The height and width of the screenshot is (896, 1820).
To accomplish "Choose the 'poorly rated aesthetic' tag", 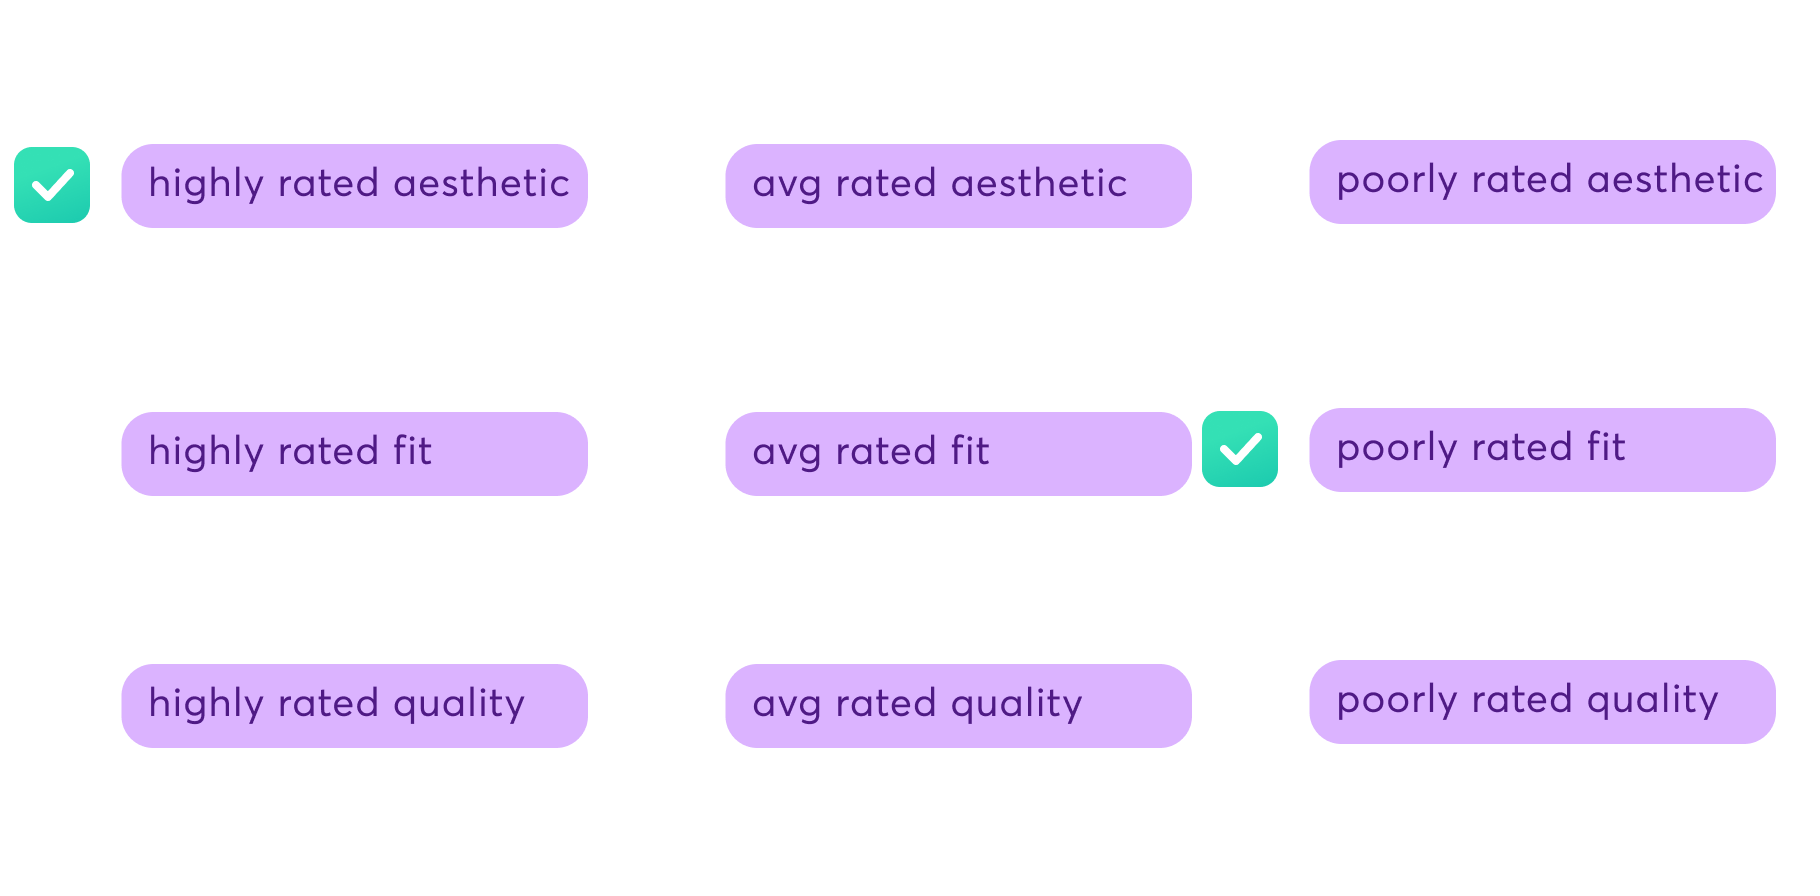I will [x=1543, y=182].
